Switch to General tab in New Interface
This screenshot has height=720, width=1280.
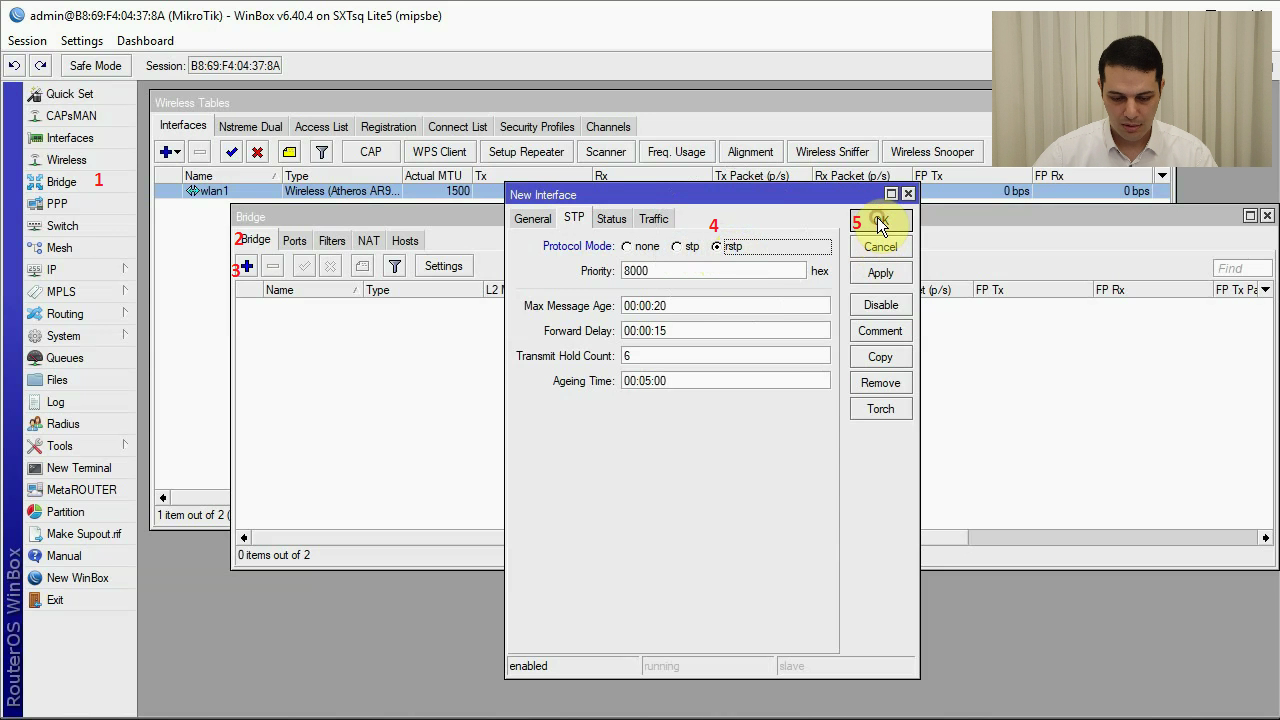(x=532, y=219)
